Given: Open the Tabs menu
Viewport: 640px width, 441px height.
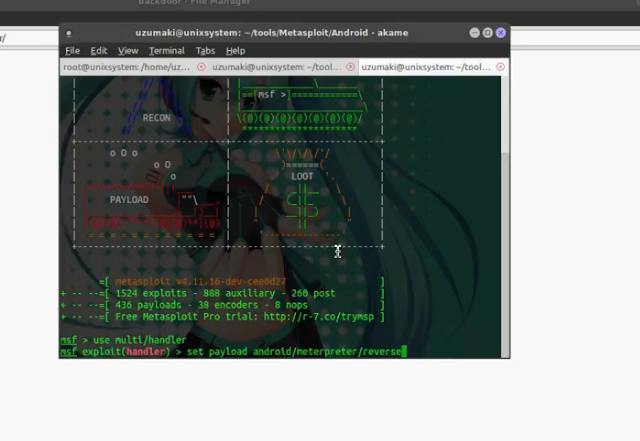Looking at the screenshot, I should 205,51.
